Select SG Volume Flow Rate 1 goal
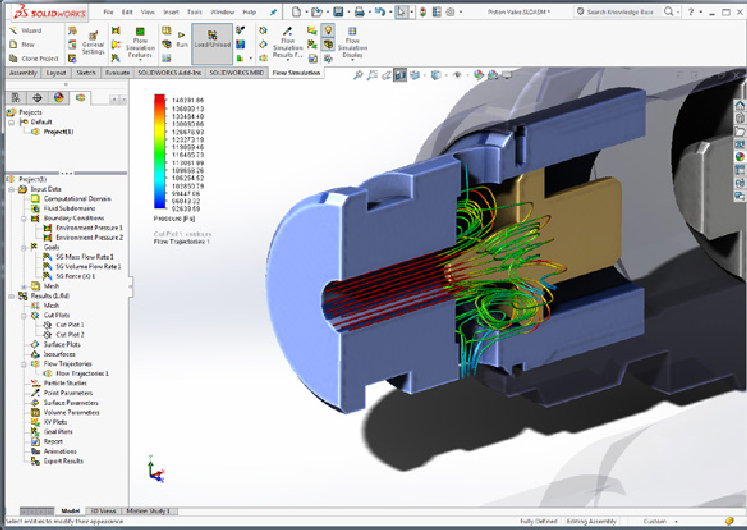Viewport: 747px width, 530px height. point(88,266)
